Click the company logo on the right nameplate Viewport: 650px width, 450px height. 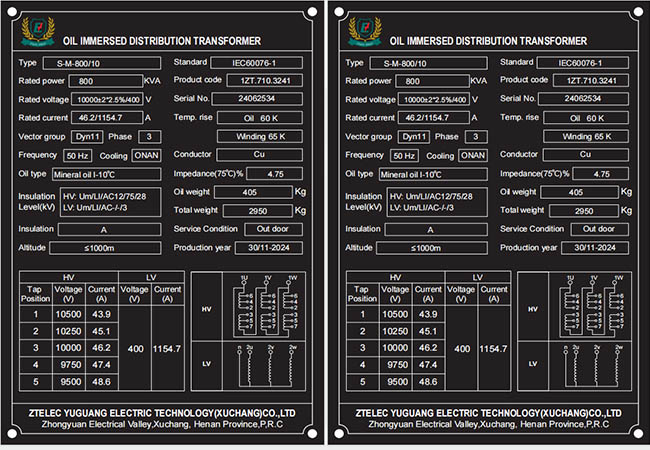click(x=364, y=31)
